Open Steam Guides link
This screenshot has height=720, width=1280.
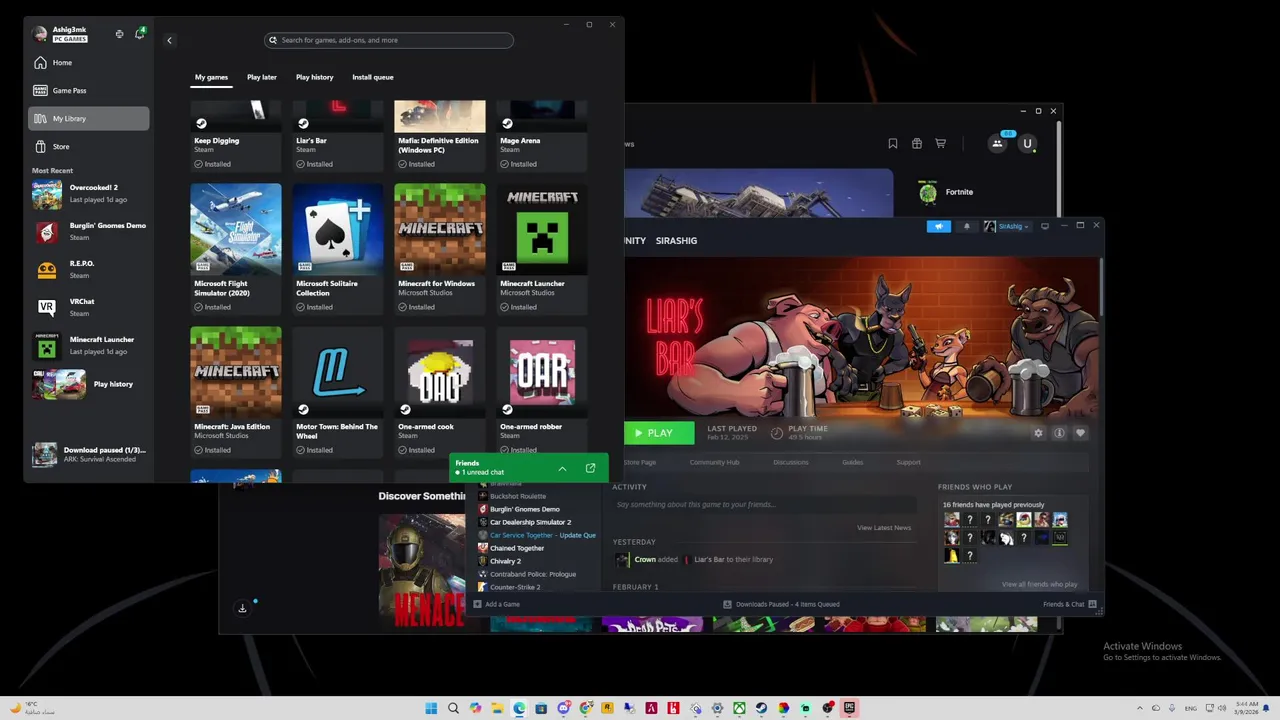point(852,462)
